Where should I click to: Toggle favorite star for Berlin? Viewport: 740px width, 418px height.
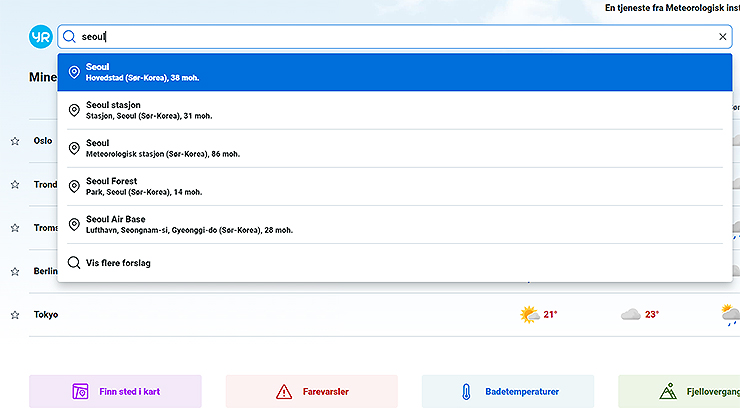point(15,271)
